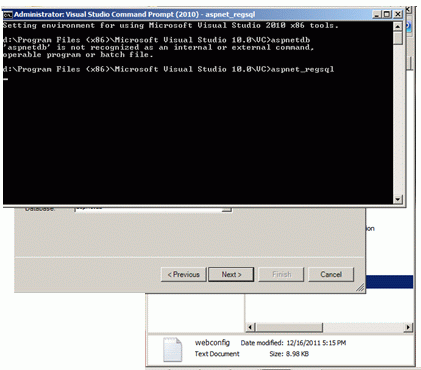This screenshot has width=421, height=370.
Task: Click the aspnet_regsql command line in console
Action: pos(168,69)
